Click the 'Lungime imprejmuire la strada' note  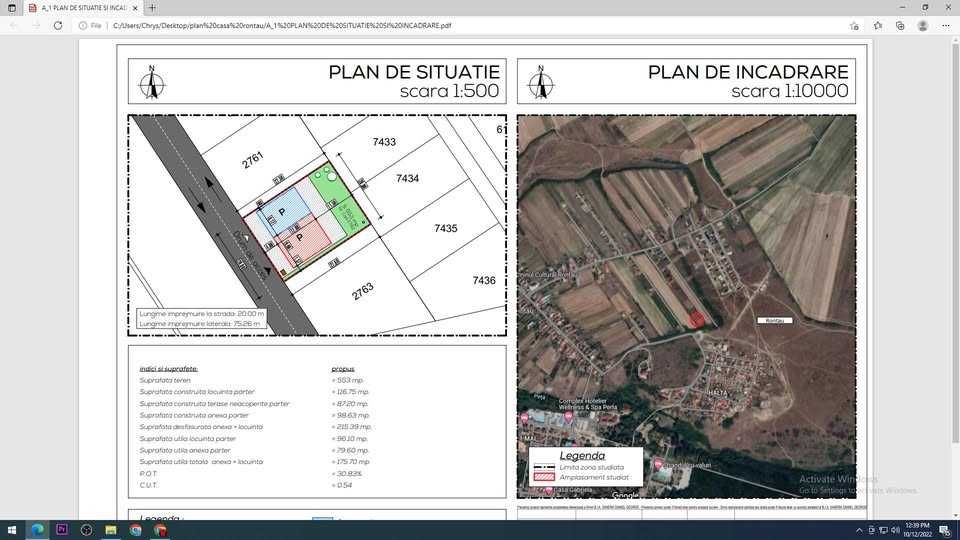[201, 313]
